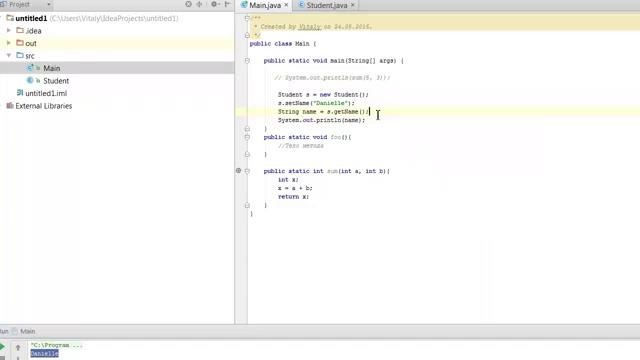
Task: Select untitled1.iml in the project tree
Action: point(46,93)
